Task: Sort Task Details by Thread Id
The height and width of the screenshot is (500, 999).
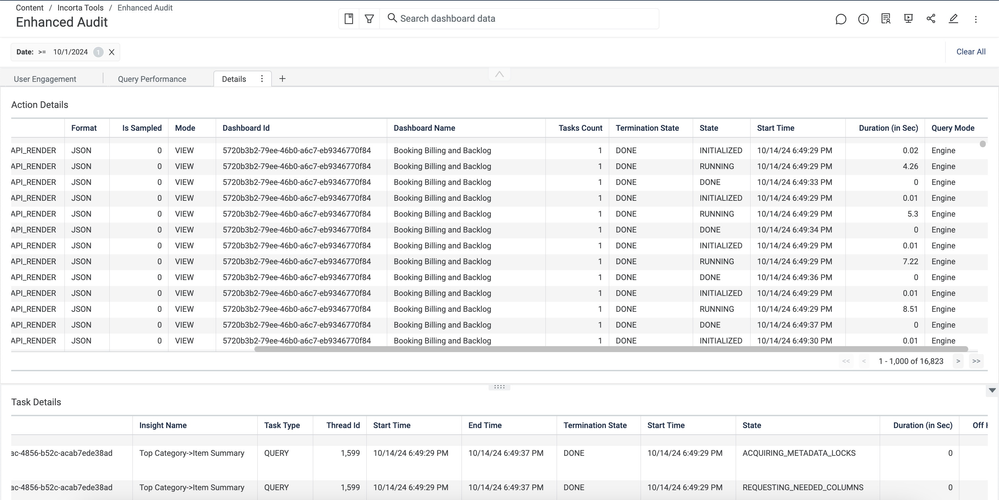Action: pyautogui.click(x=343, y=425)
